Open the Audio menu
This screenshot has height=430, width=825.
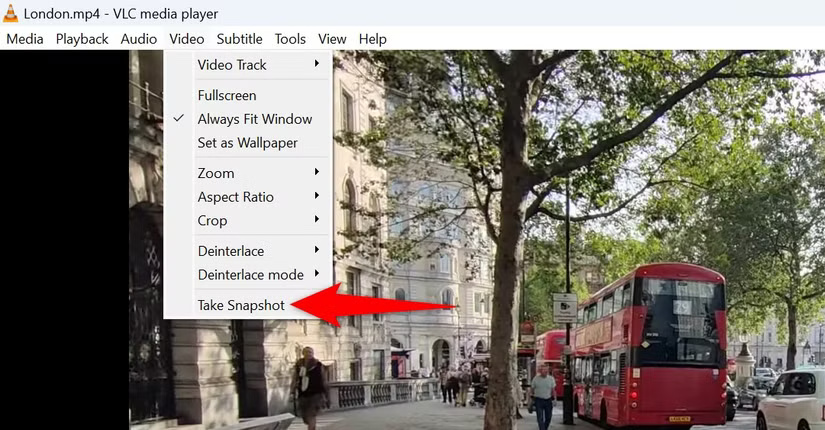(x=139, y=39)
